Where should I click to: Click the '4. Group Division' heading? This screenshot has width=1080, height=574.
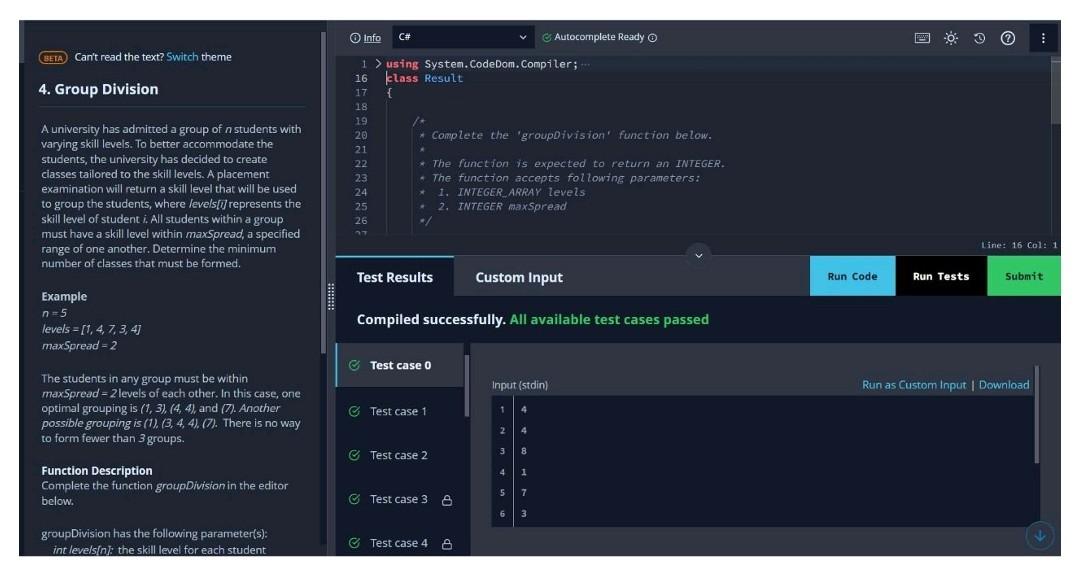98,90
